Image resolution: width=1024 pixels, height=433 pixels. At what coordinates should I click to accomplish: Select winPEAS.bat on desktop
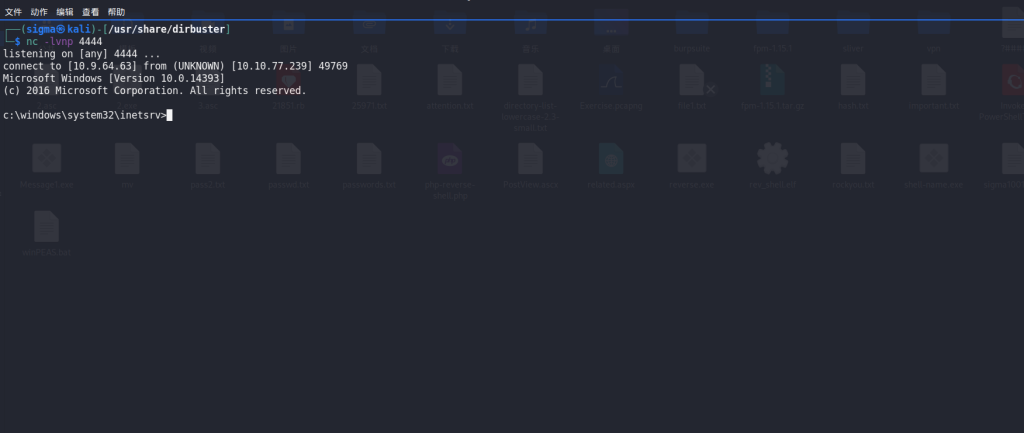click(x=46, y=234)
